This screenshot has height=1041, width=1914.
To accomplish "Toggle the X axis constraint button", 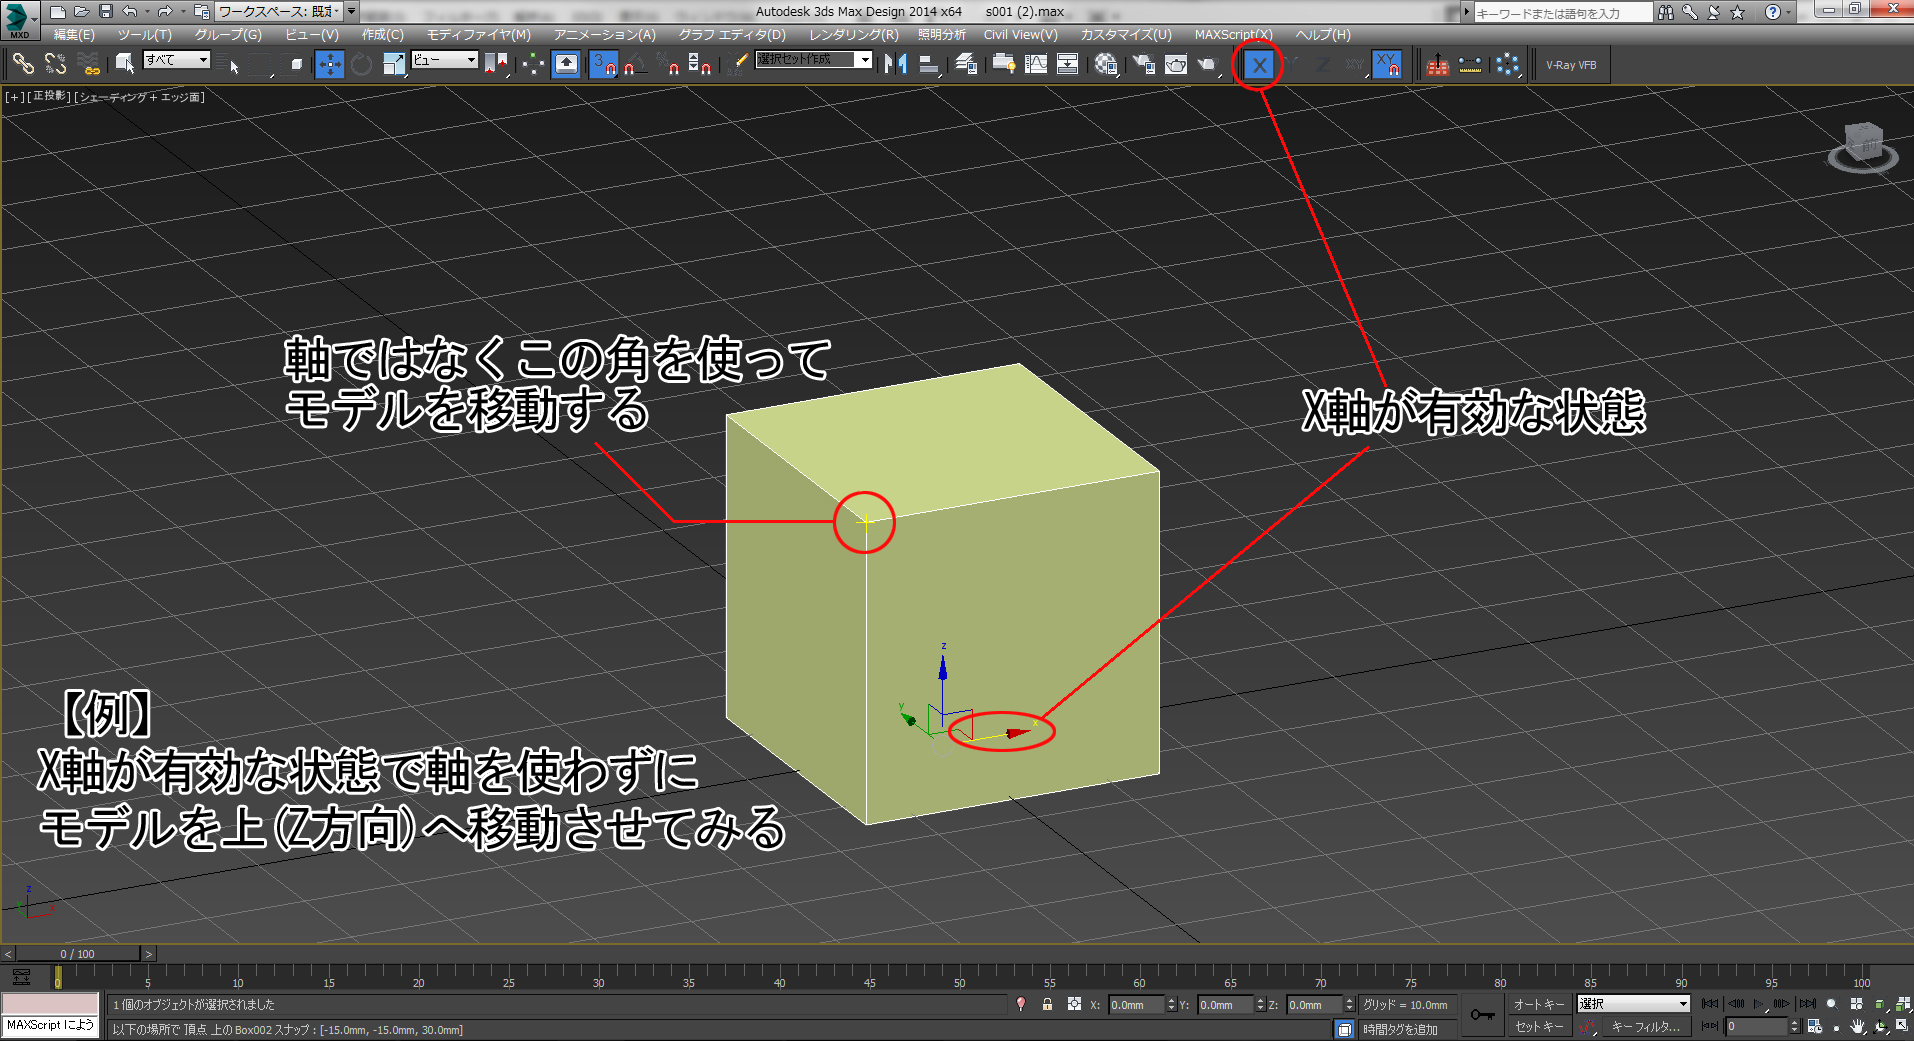I will point(1259,65).
